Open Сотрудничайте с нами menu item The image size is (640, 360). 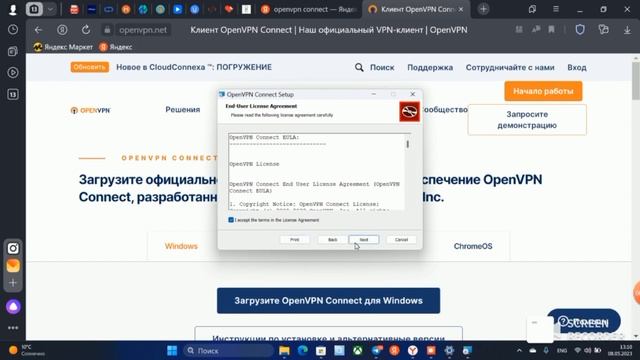510,67
